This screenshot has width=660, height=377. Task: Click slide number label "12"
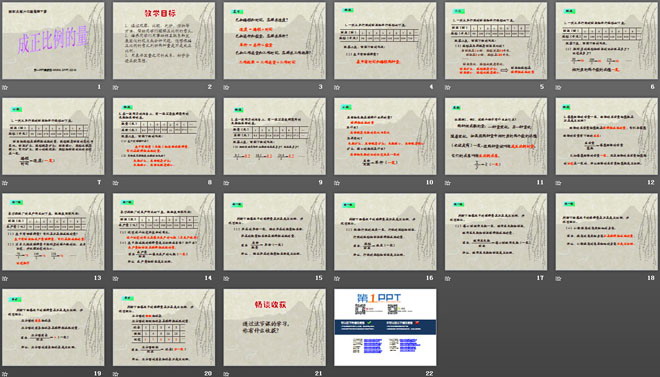pos(651,182)
